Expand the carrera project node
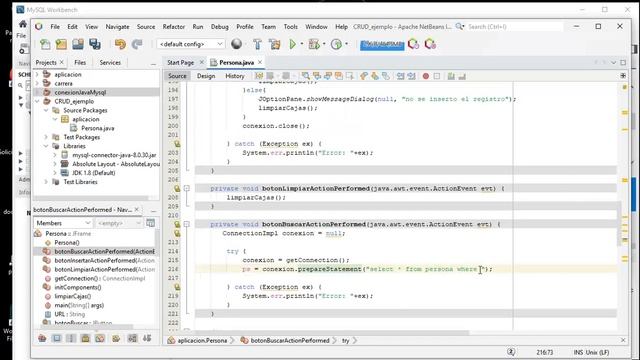Viewport: 640px width, 360px height. (x=37, y=83)
